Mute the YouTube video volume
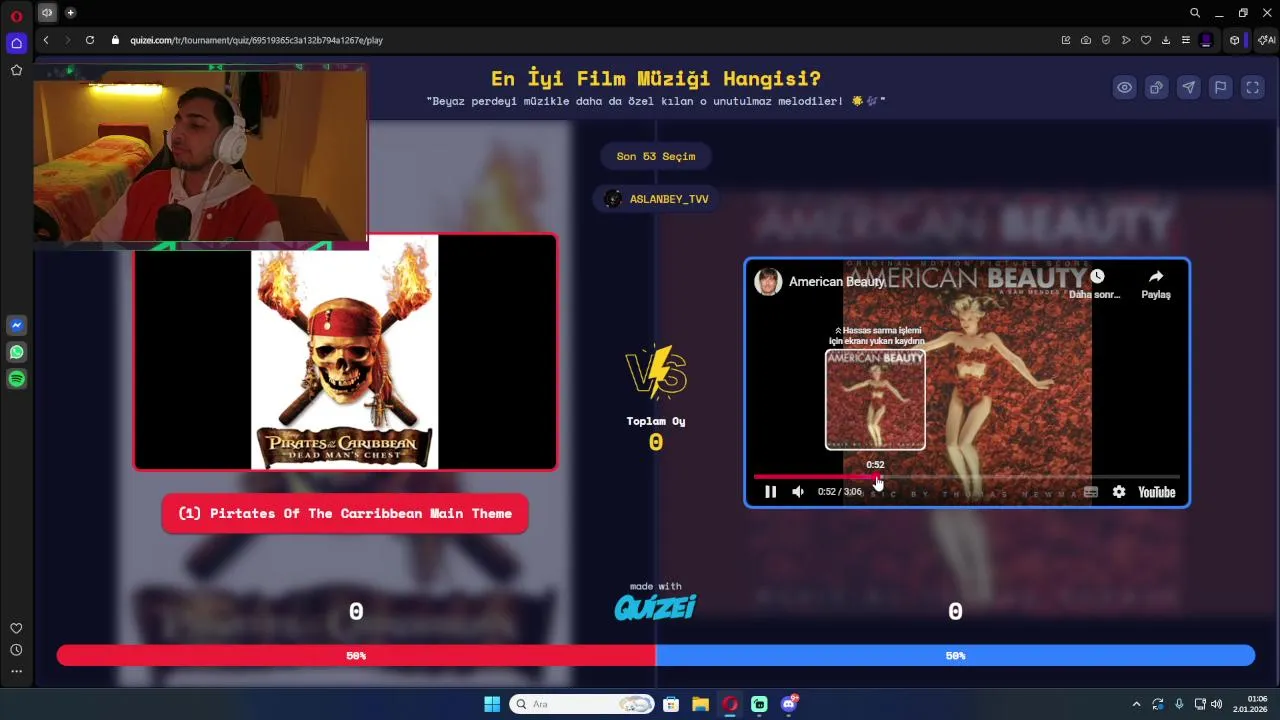 [798, 491]
